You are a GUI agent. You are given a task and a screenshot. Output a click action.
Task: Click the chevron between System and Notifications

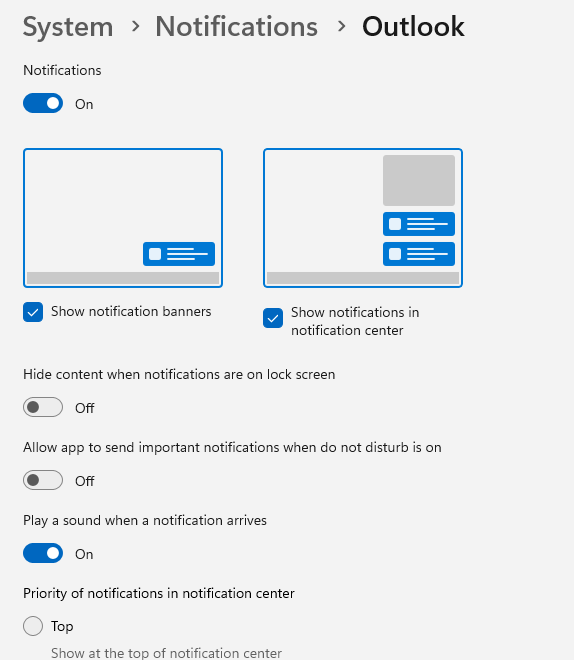135,27
